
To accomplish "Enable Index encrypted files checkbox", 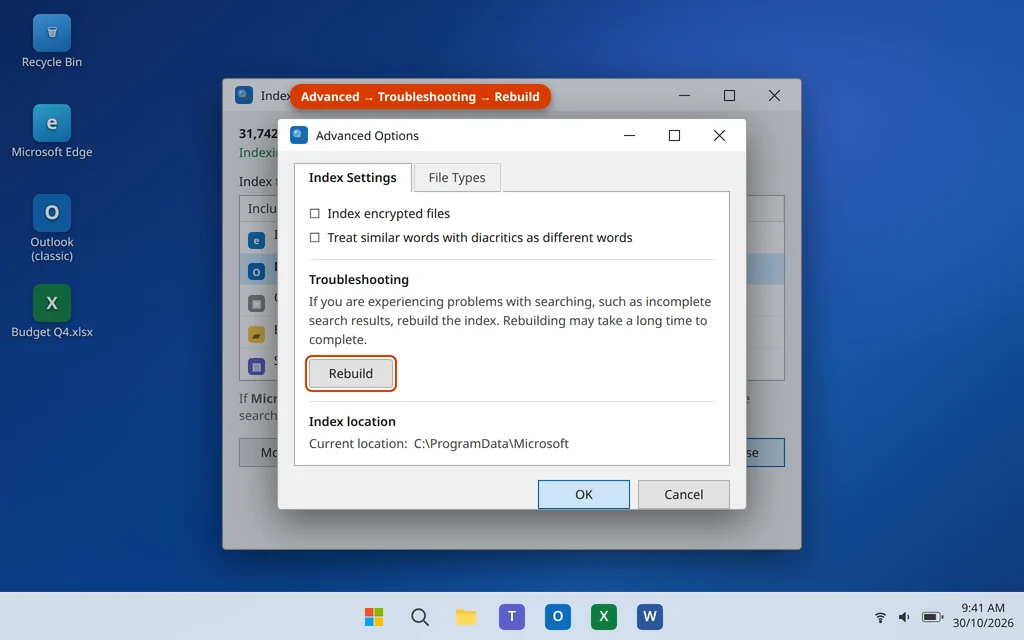I will click(315, 214).
